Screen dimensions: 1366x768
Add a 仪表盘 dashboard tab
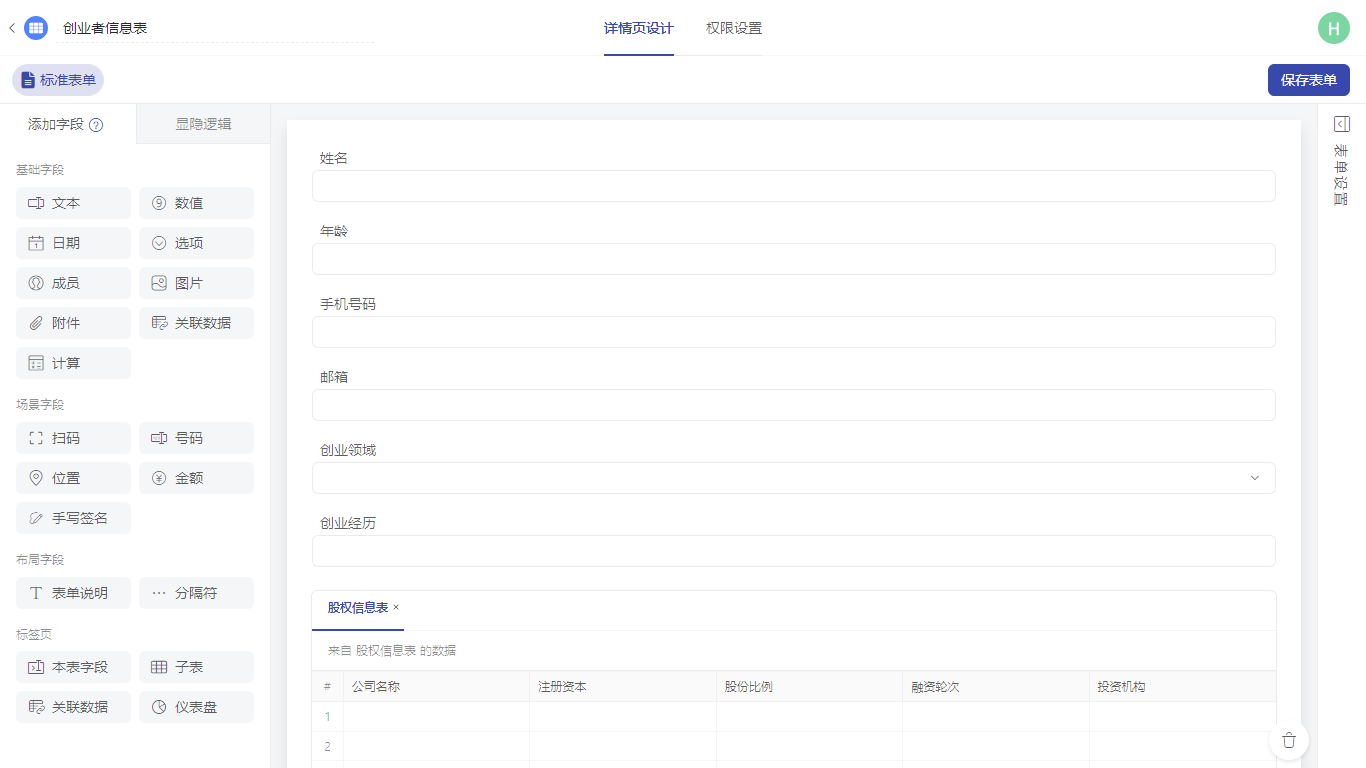click(196, 707)
